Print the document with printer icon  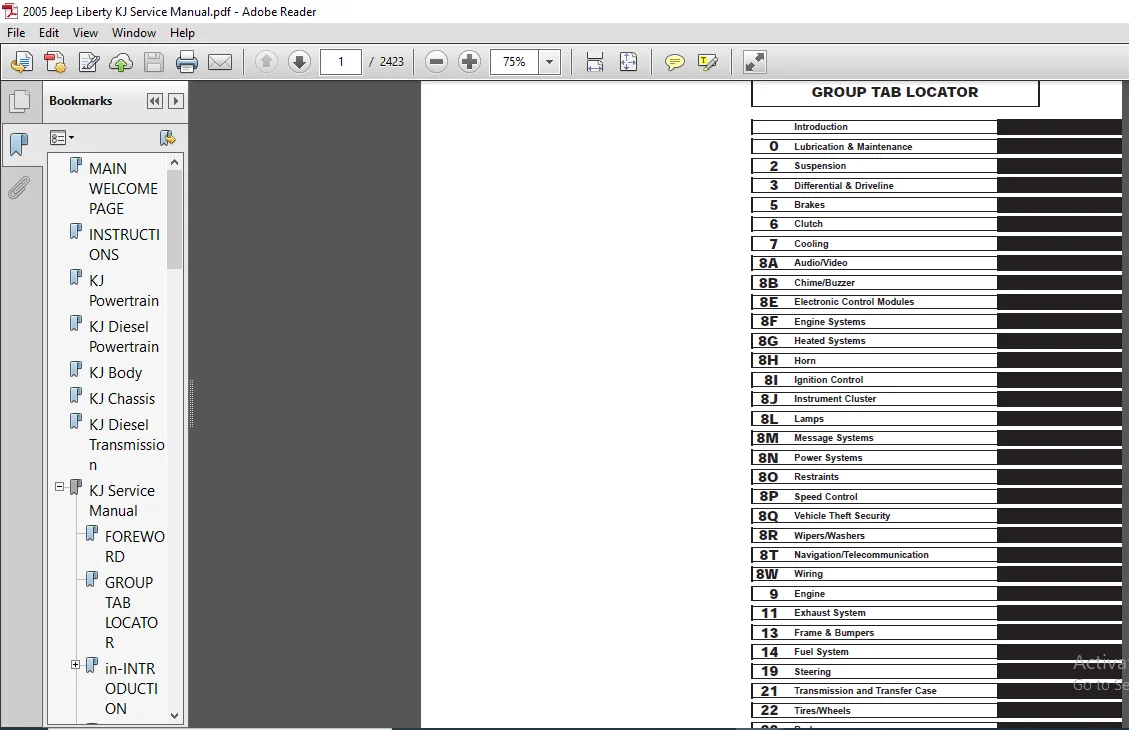pos(186,62)
